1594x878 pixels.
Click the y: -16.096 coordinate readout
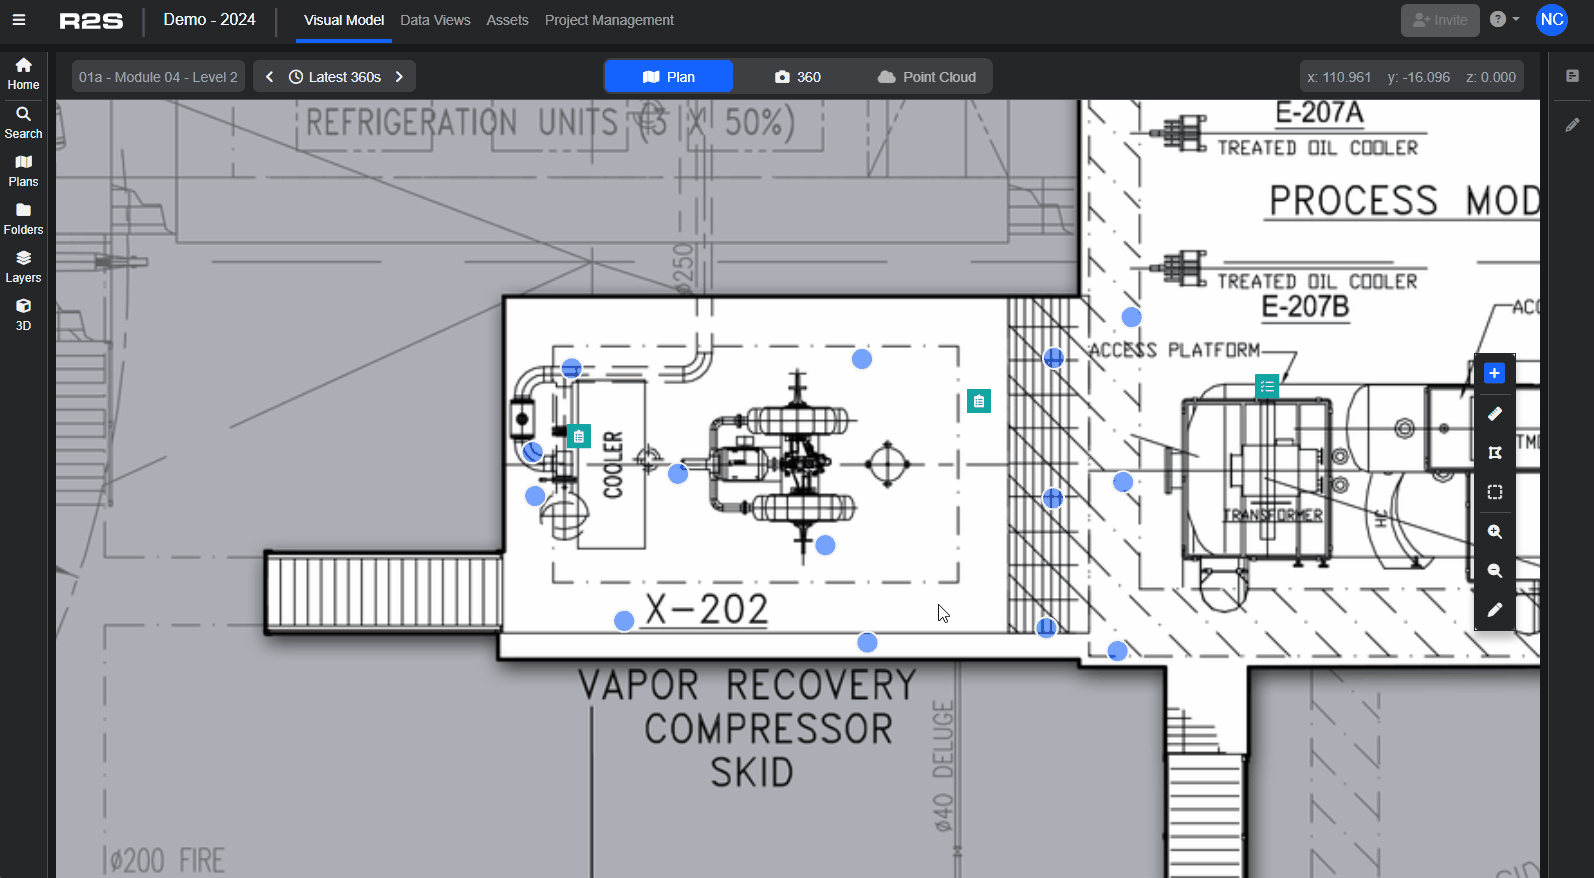pos(1418,77)
